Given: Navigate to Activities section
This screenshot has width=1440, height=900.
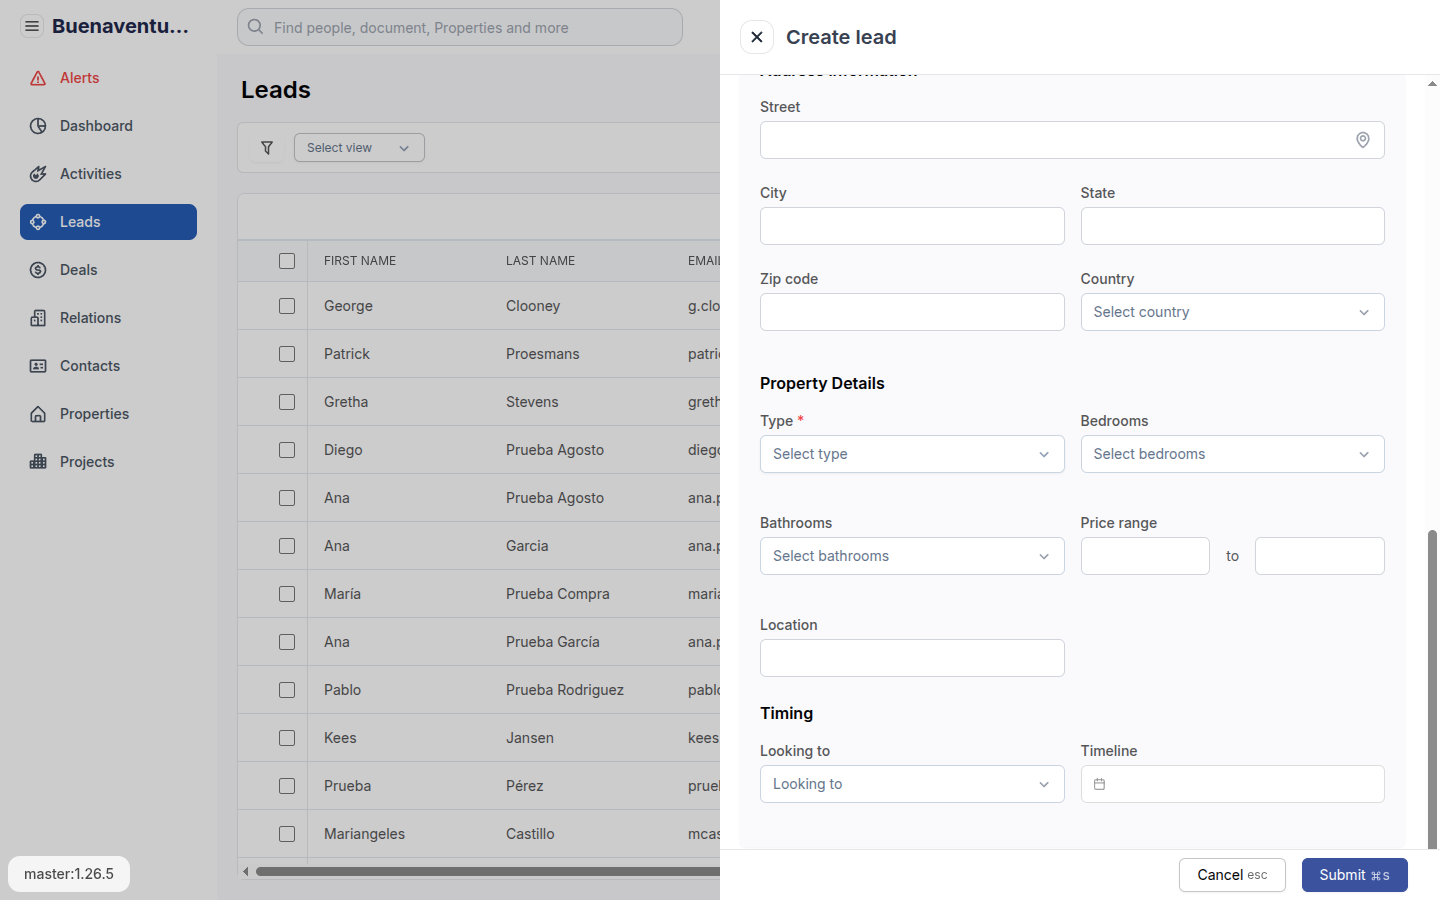Looking at the screenshot, I should [108, 174].
